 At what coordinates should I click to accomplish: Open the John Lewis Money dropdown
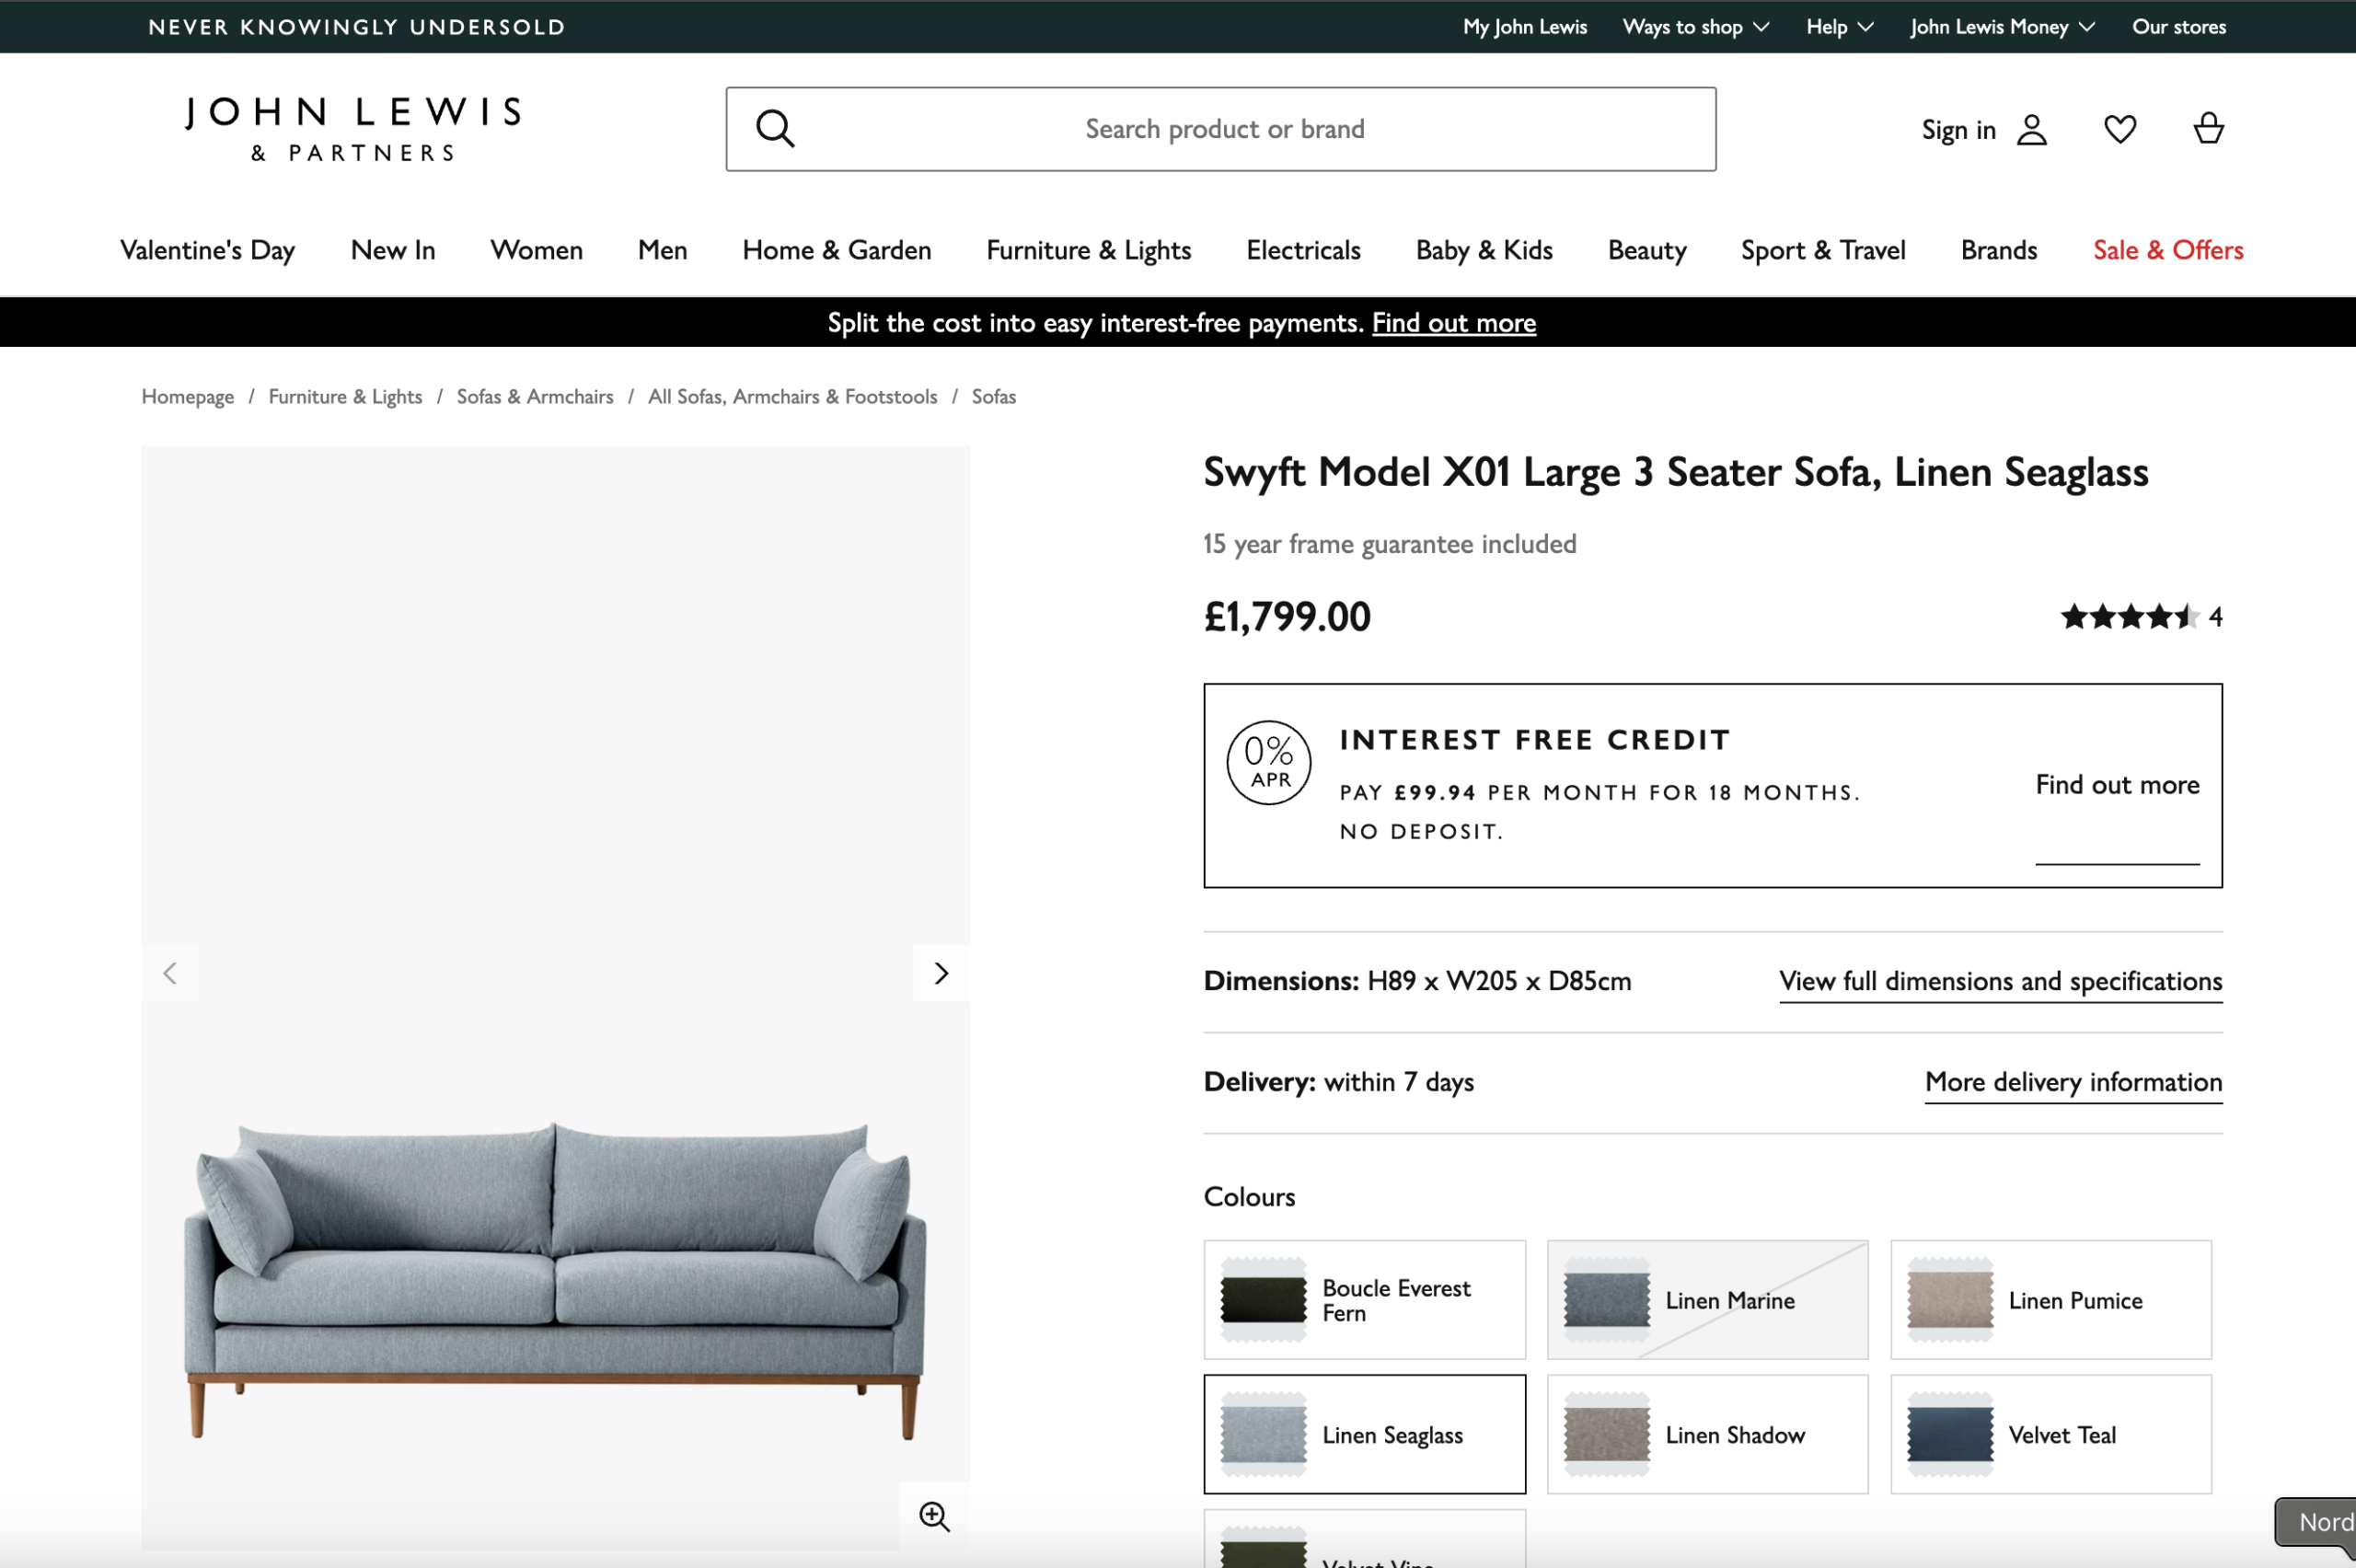click(x=2002, y=27)
